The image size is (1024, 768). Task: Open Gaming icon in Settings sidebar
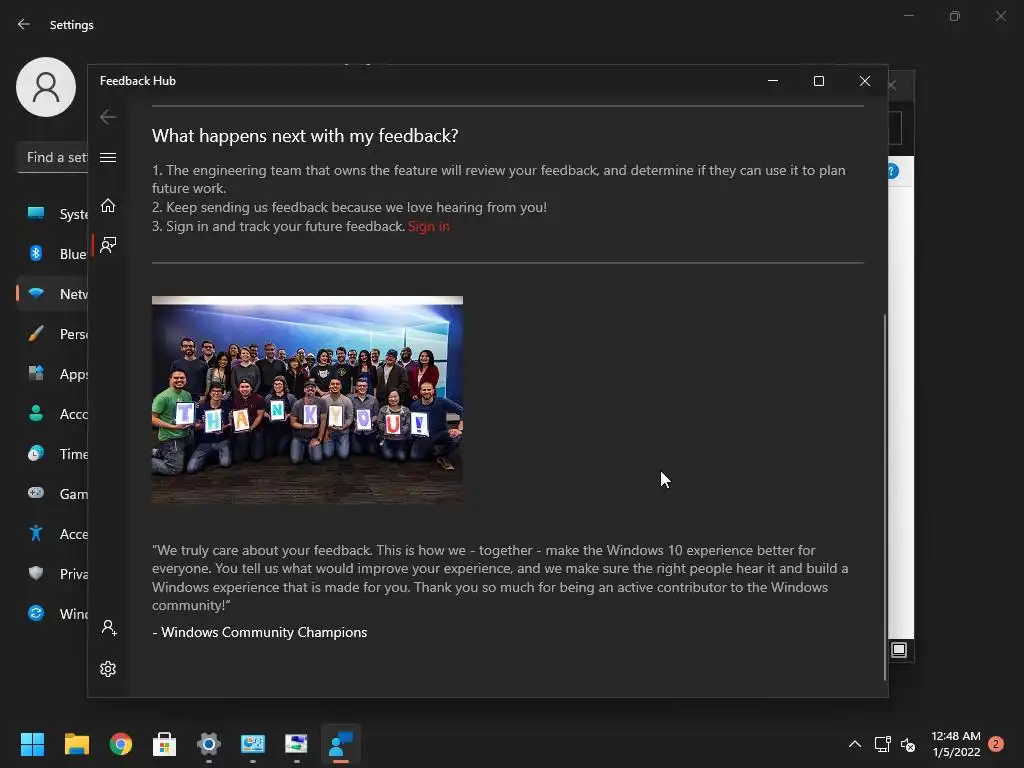pyautogui.click(x=36, y=493)
